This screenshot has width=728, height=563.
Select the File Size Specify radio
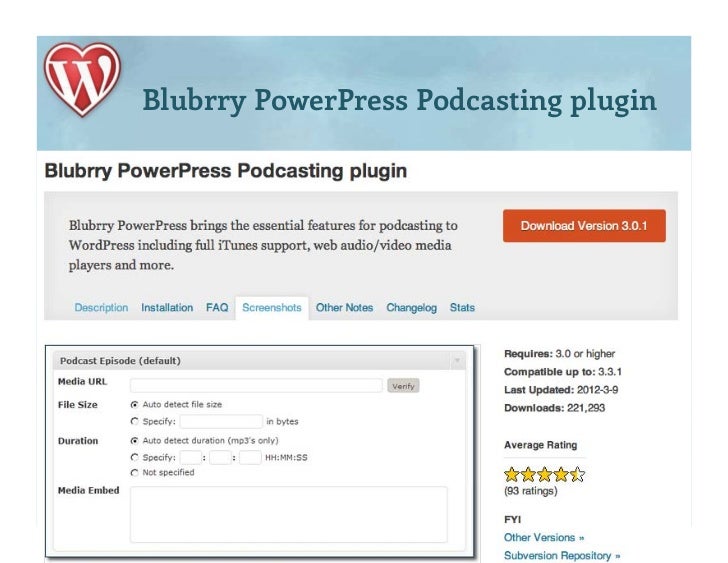tap(135, 421)
